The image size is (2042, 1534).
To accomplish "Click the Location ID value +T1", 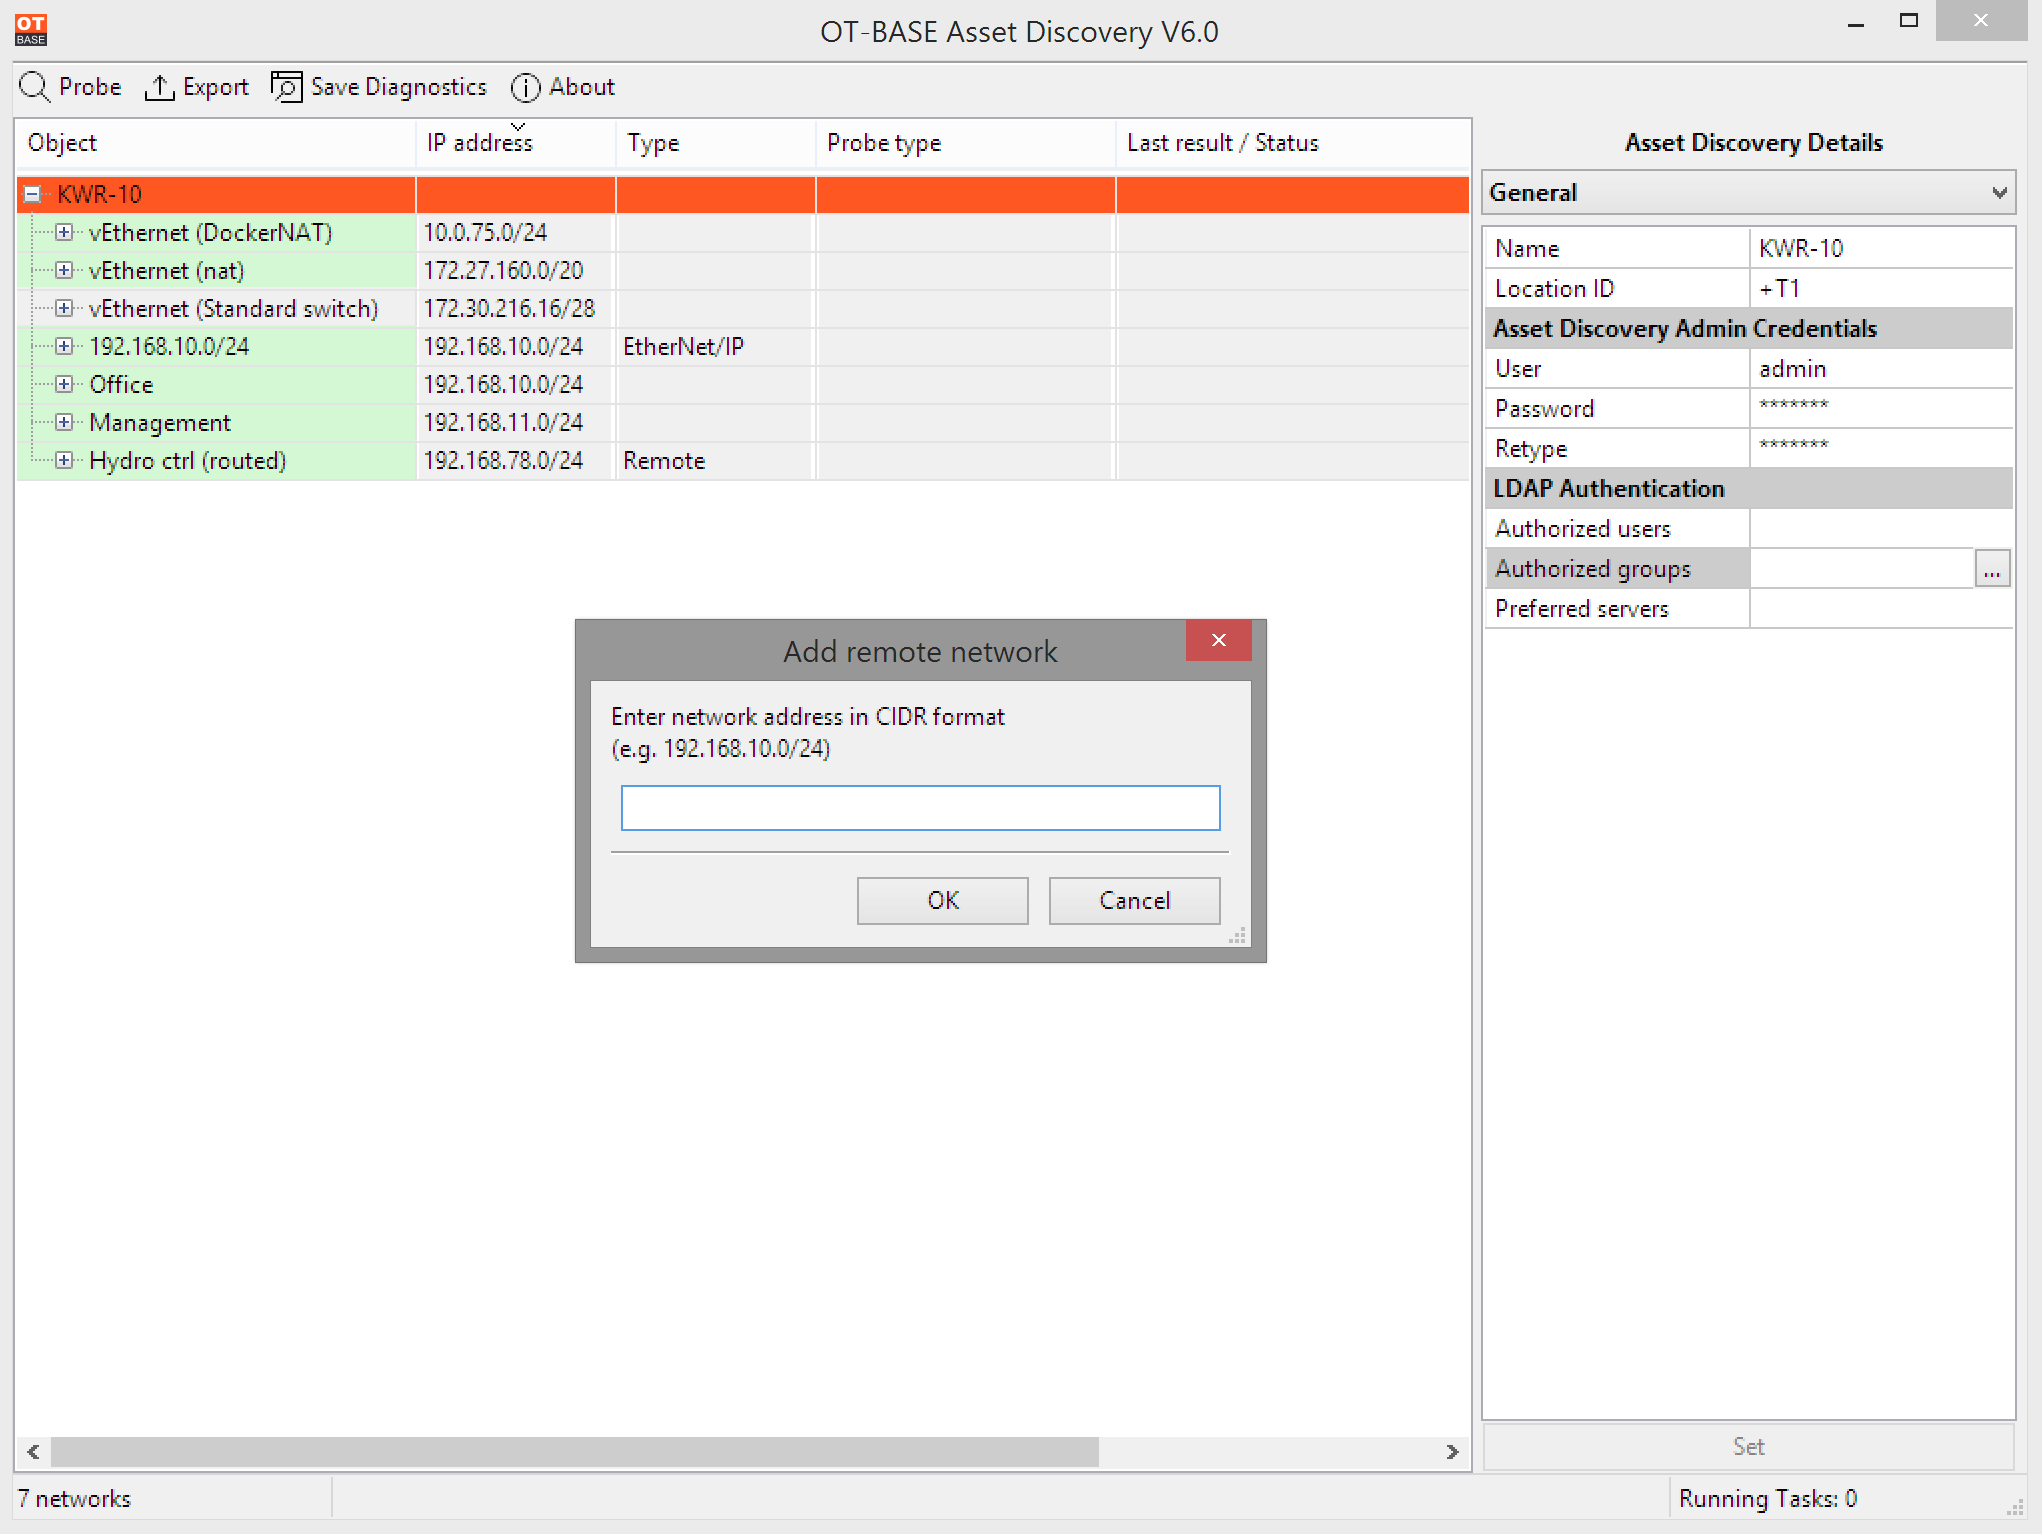I will point(1881,288).
